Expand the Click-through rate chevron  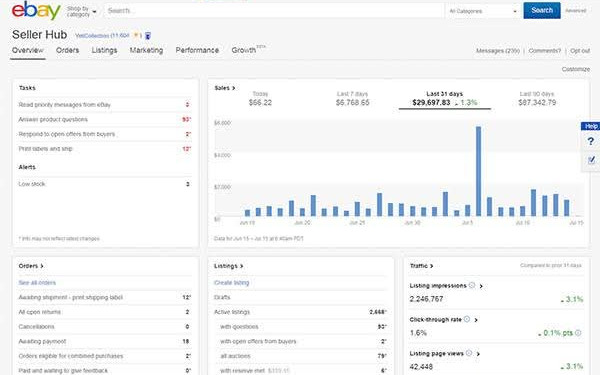pyautogui.click(x=476, y=320)
